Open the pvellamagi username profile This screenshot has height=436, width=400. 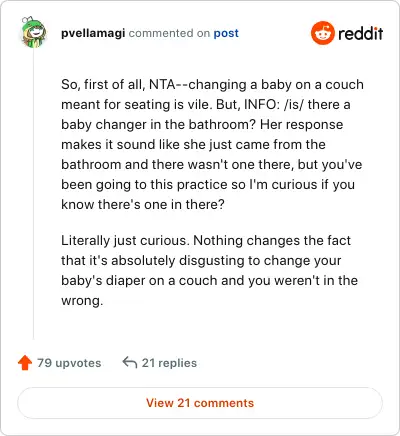click(x=93, y=33)
